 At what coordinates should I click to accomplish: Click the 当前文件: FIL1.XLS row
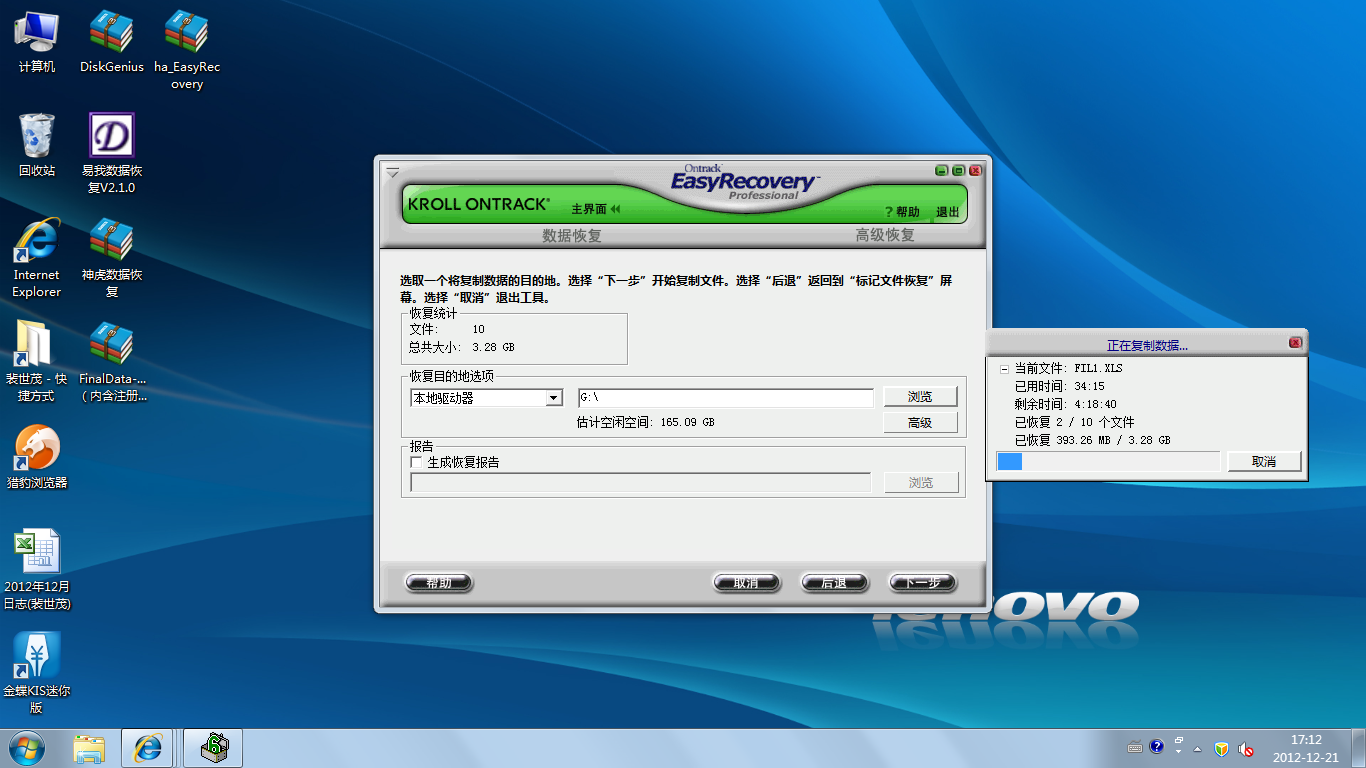pos(1068,368)
